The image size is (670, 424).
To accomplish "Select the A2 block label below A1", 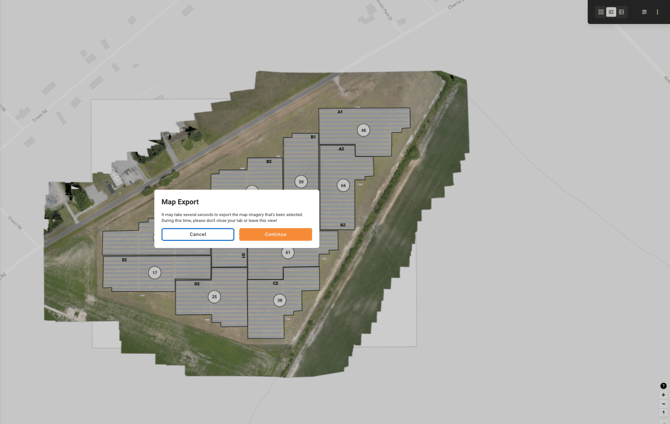I will coord(341,149).
